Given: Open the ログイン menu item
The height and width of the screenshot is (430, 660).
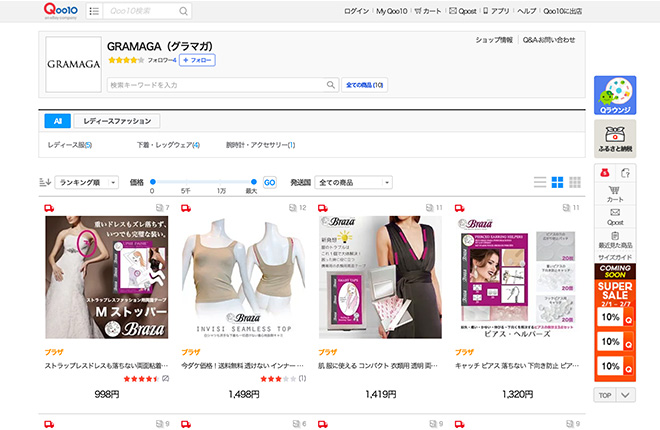Looking at the screenshot, I should [x=356, y=11].
